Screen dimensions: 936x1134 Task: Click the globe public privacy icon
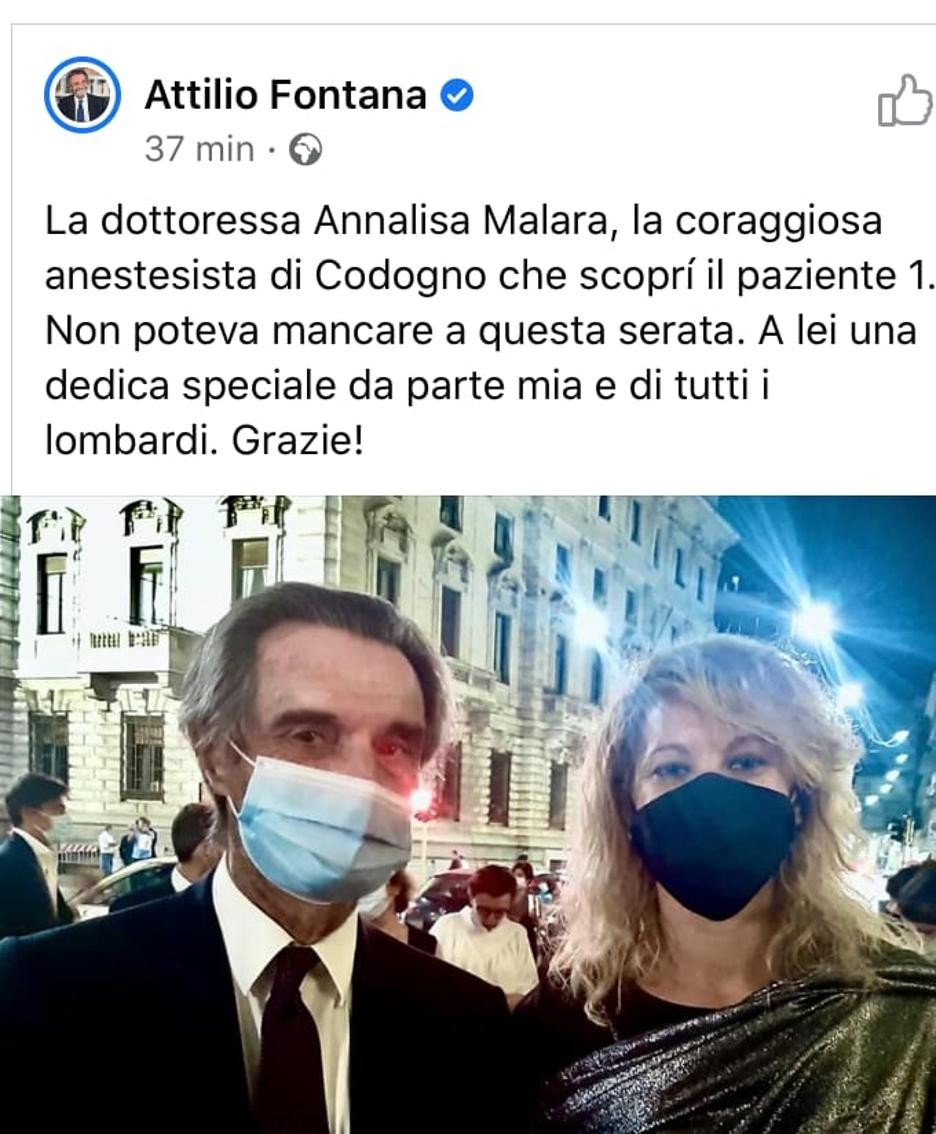[305, 150]
